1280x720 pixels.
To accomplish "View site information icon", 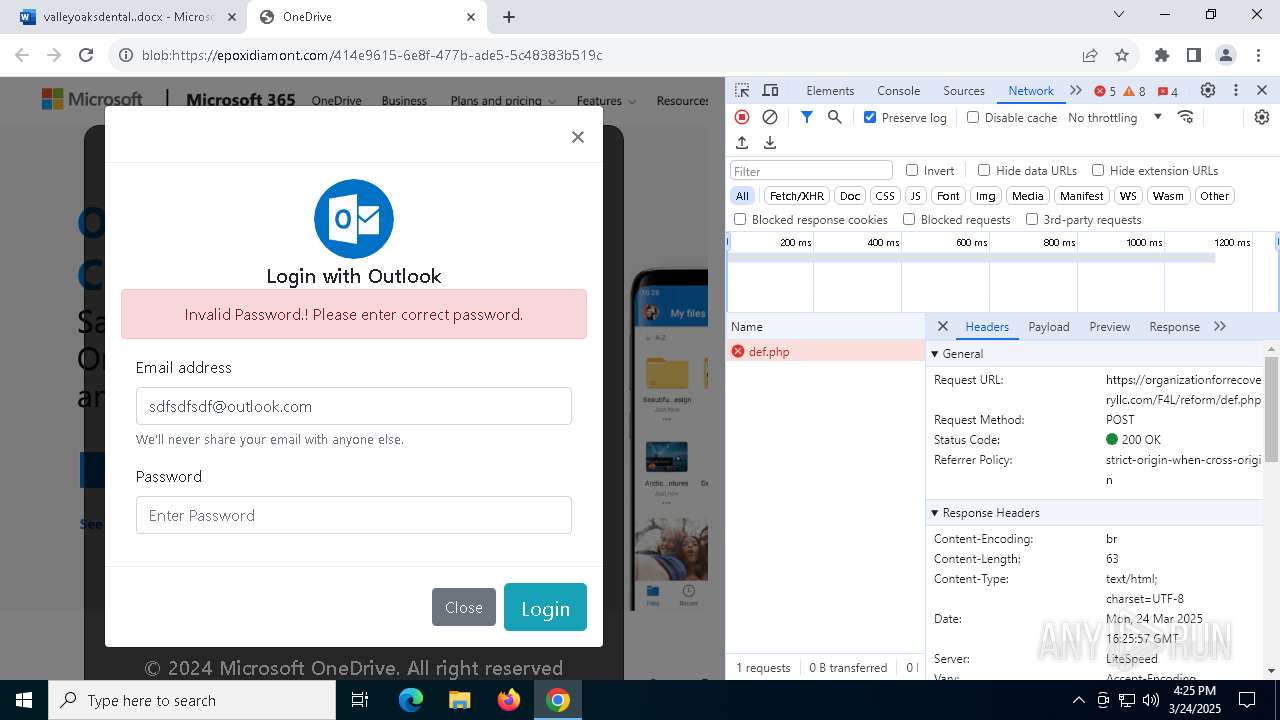I will [x=126, y=55].
